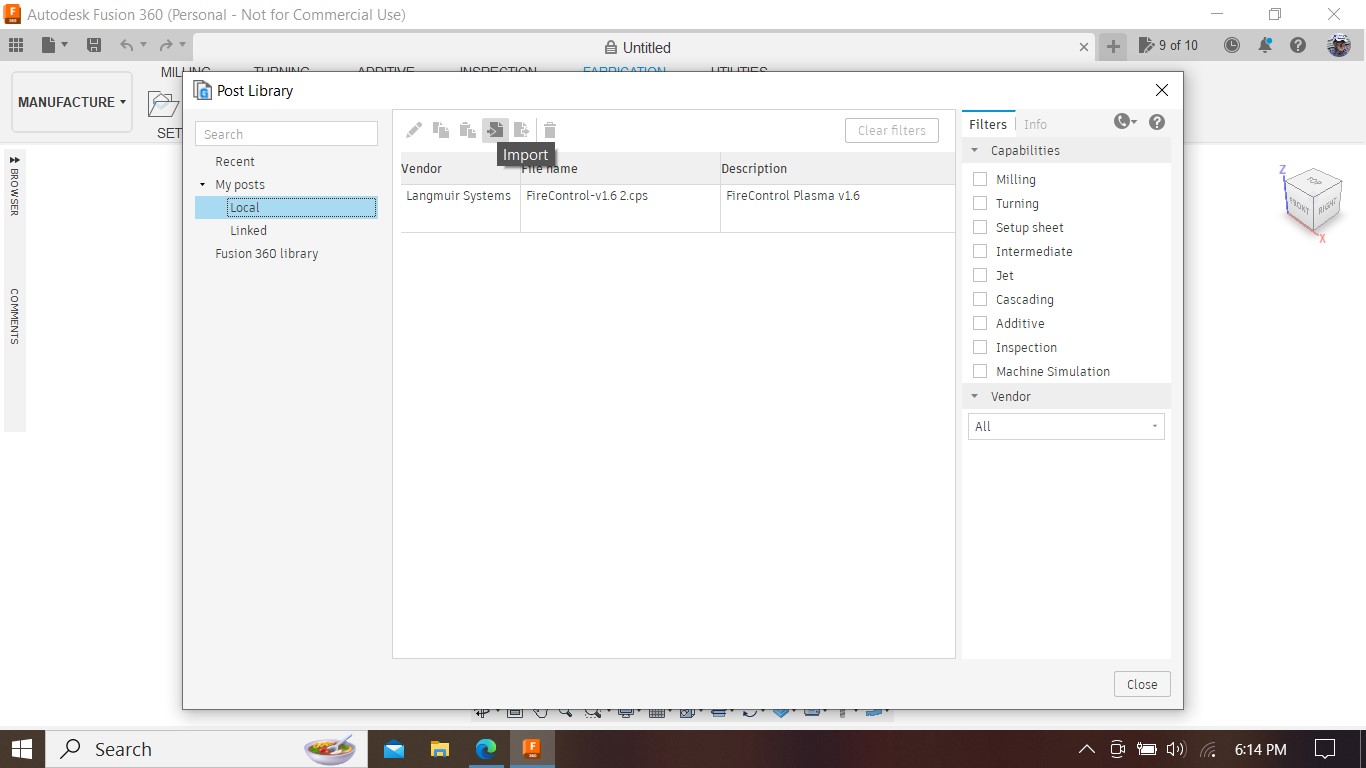Open the Undo history dropdown arrow
The width and height of the screenshot is (1366, 768).
click(143, 45)
